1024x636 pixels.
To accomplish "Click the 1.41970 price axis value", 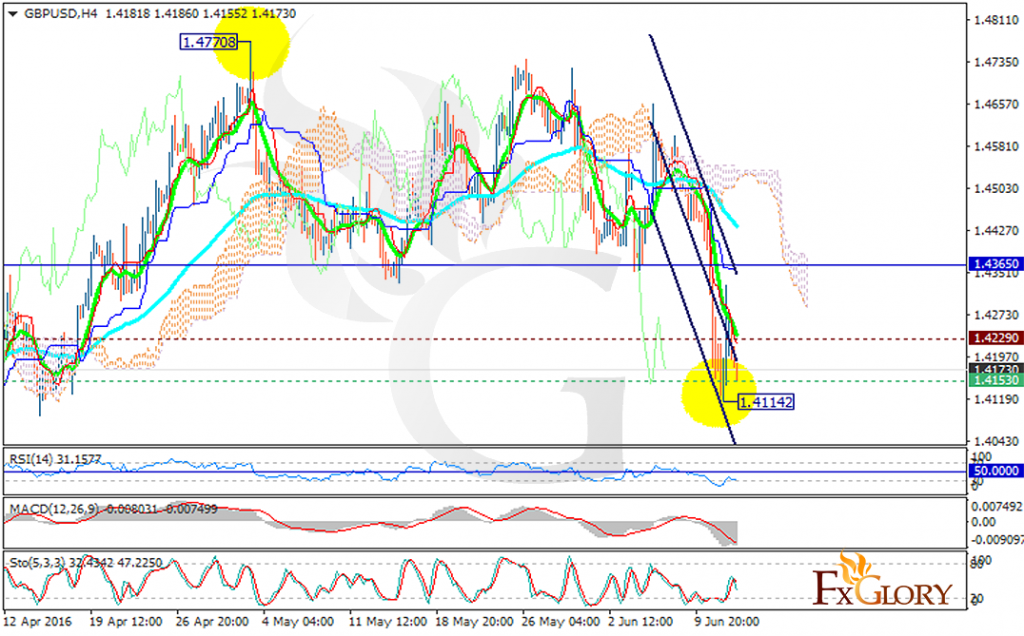I will 996,357.
